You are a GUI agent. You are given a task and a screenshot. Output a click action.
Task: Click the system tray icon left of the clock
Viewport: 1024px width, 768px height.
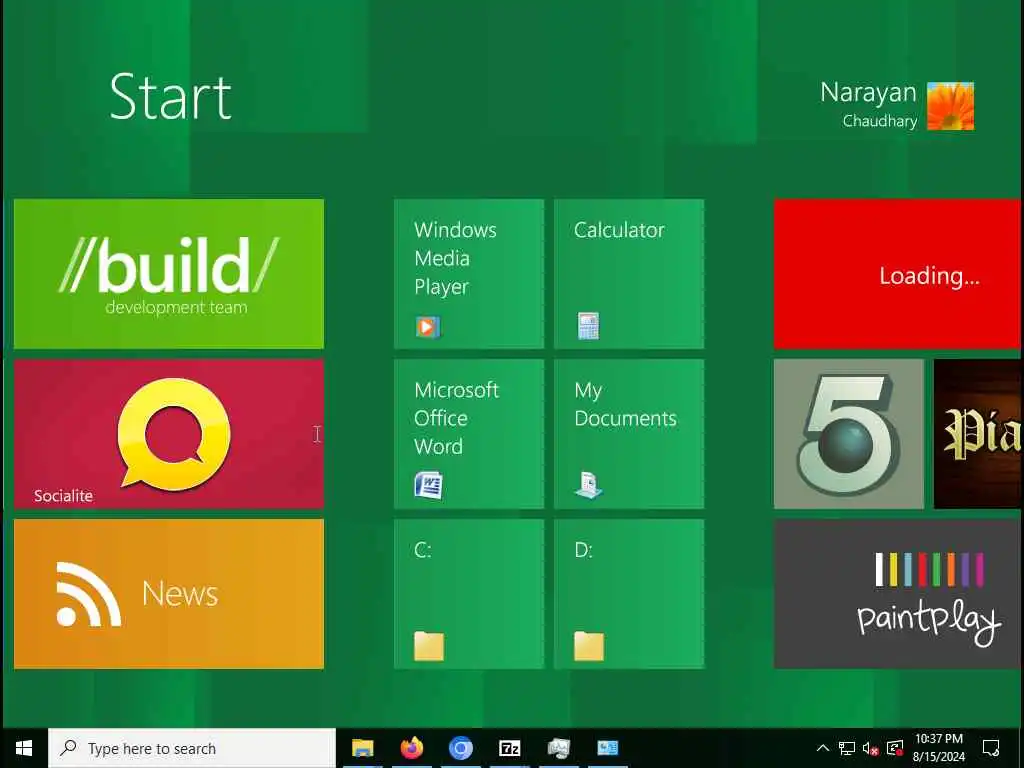click(x=895, y=748)
